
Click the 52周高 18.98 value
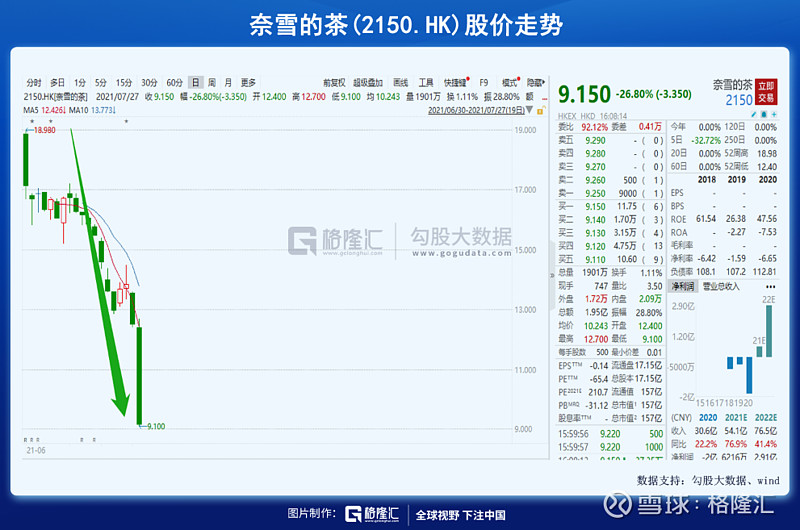tap(767, 154)
